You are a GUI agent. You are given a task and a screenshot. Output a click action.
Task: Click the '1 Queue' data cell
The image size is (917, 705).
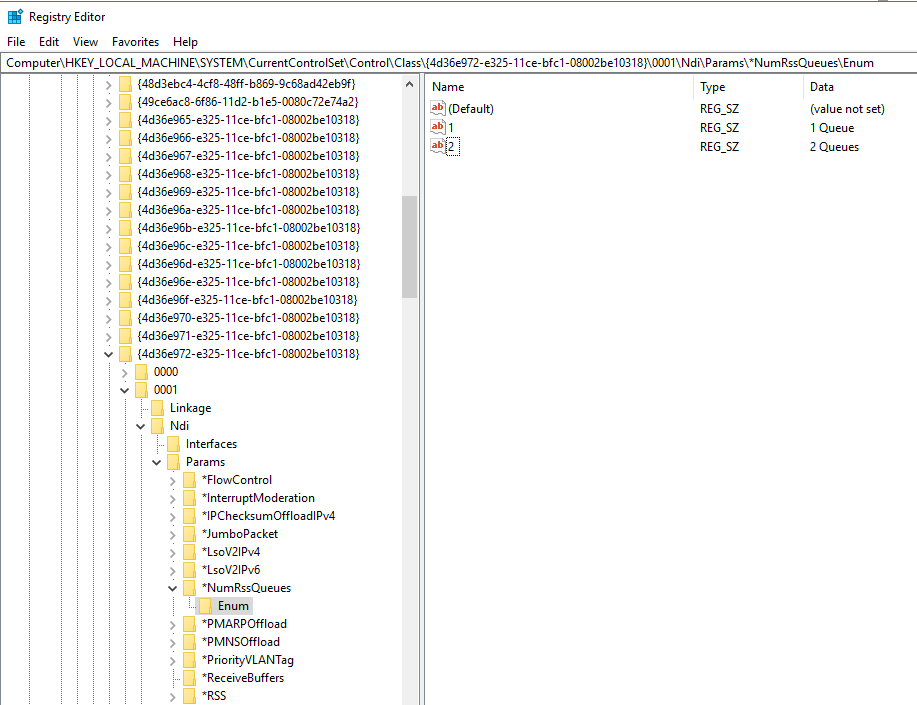(x=832, y=128)
